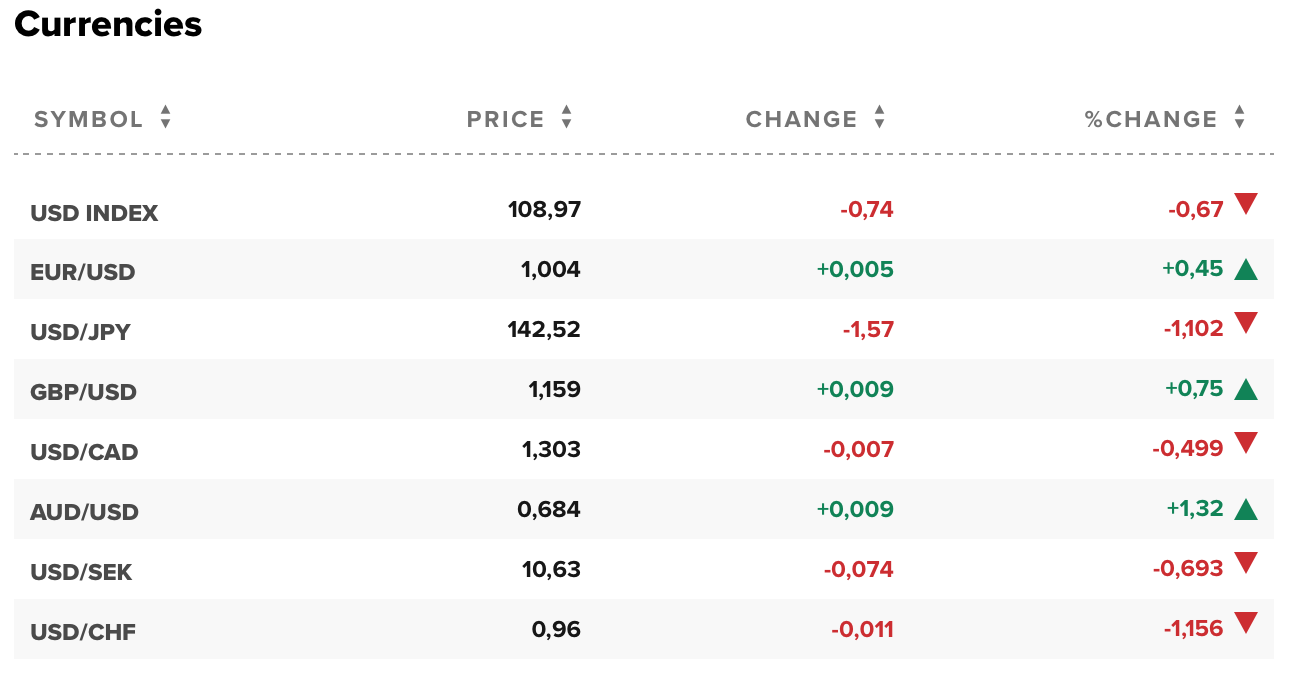Image resolution: width=1294 pixels, height=680 pixels.
Task: Sort table by Symbol column arrows
Action: pyautogui.click(x=166, y=119)
